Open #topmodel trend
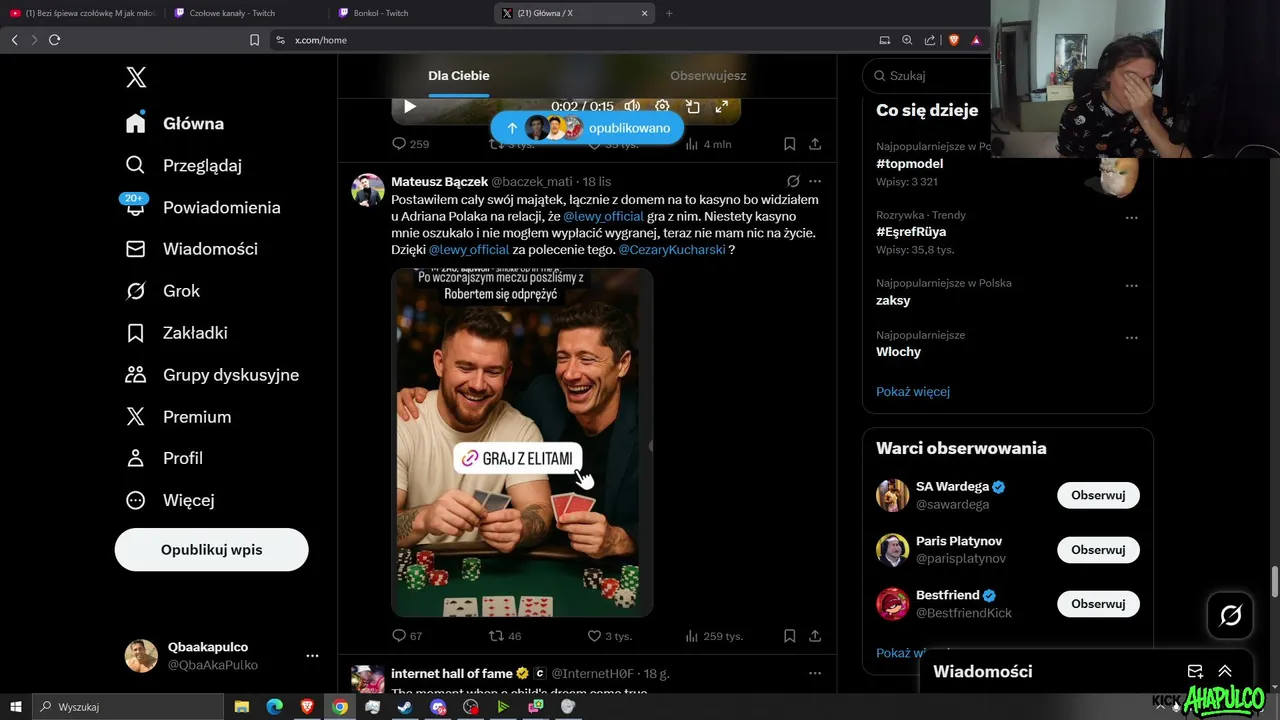This screenshot has height=720, width=1280. tap(909, 164)
